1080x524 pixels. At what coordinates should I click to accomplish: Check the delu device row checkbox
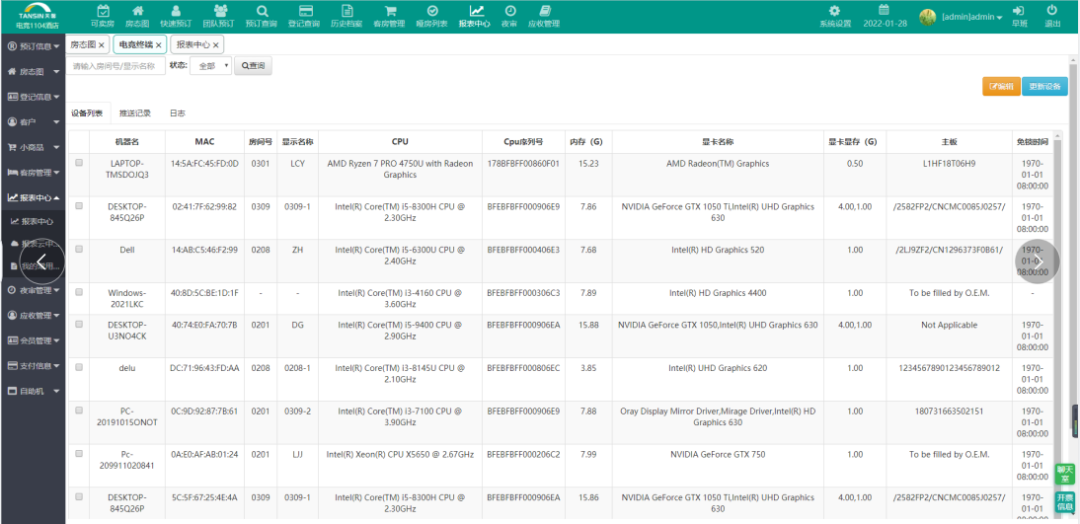coord(79,367)
